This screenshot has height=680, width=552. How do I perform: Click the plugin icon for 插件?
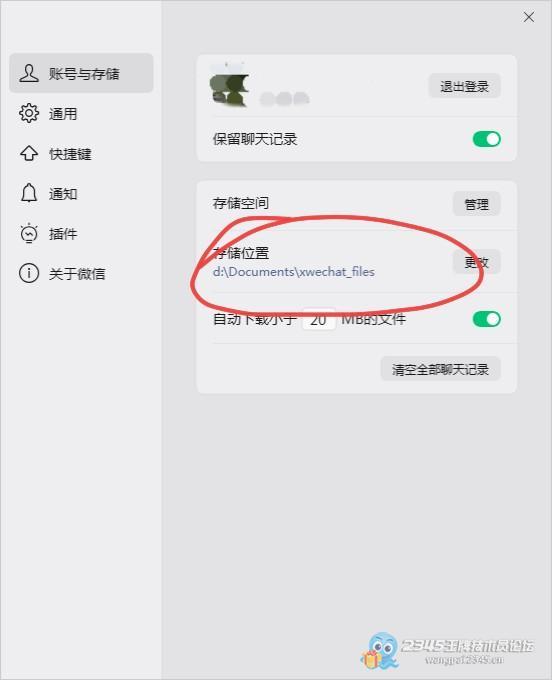pos(29,233)
